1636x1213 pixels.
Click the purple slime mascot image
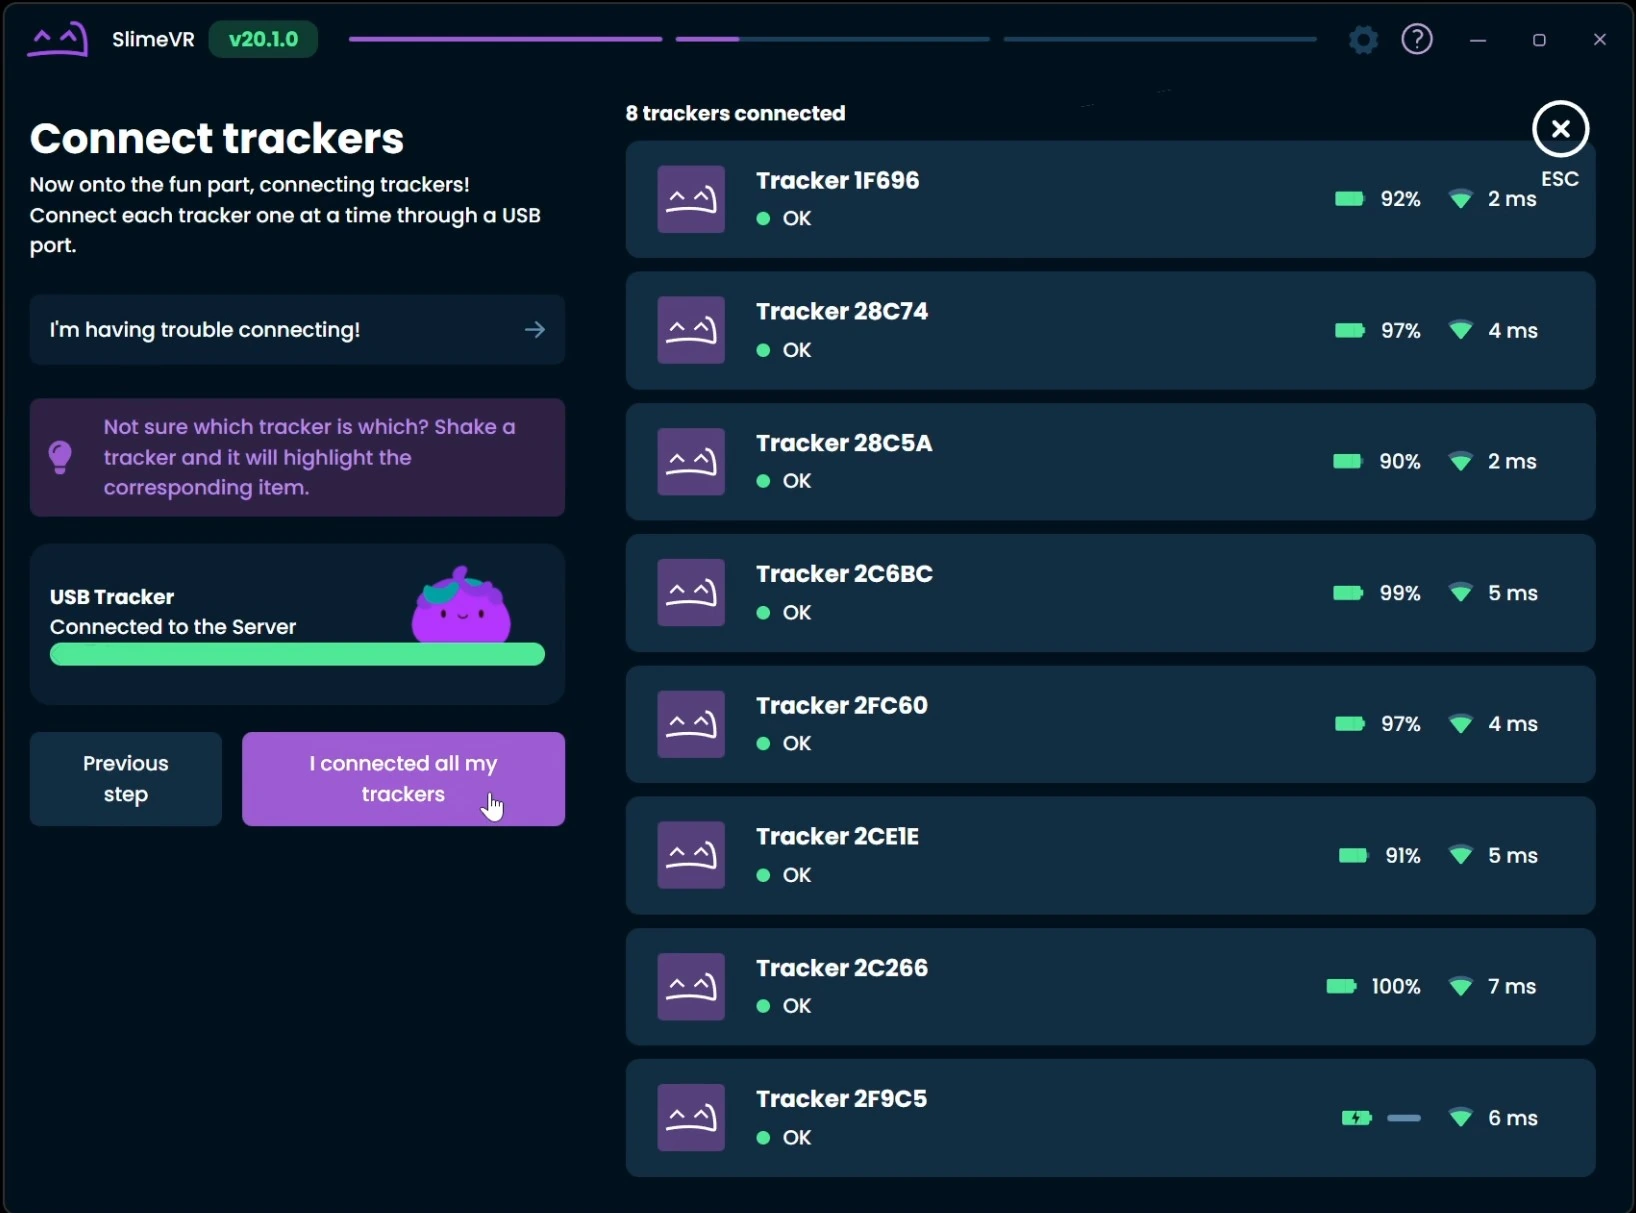click(461, 605)
